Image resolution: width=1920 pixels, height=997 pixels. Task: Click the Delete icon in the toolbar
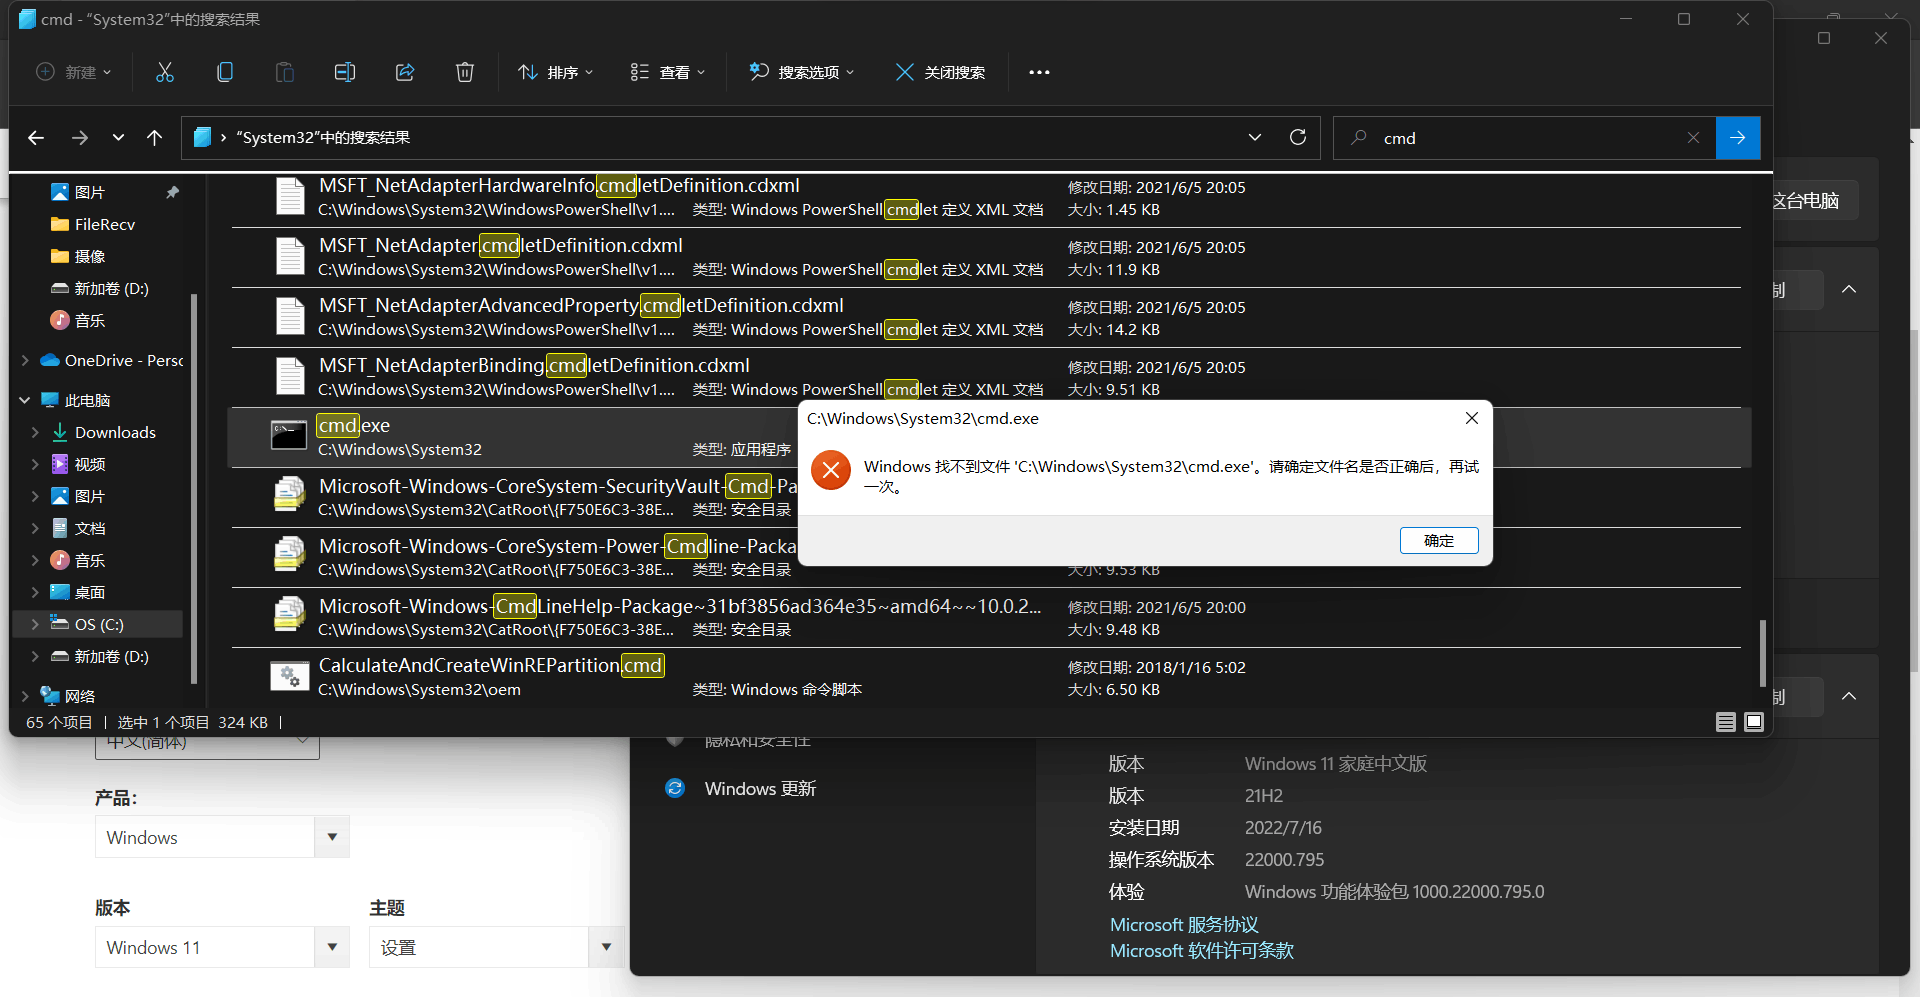464,72
